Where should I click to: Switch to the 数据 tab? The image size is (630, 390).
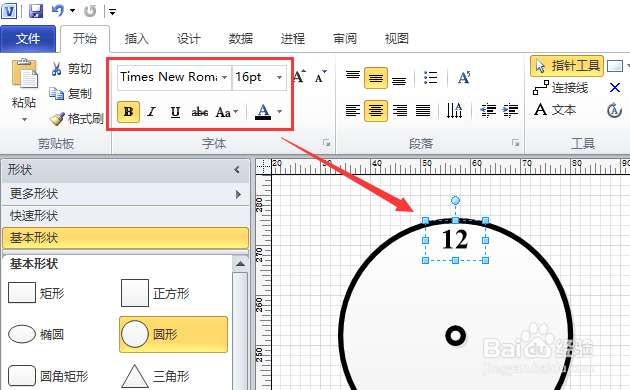click(241, 39)
